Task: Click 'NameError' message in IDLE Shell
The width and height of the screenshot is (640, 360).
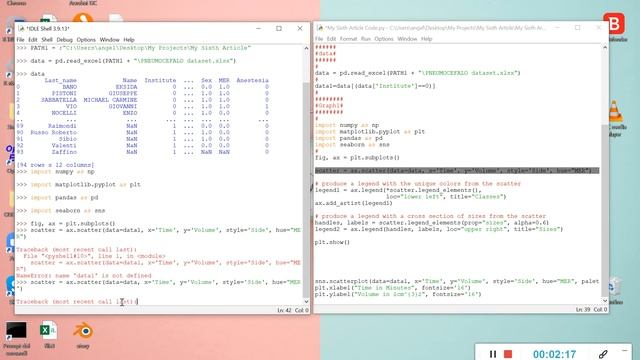Action: click(84, 276)
